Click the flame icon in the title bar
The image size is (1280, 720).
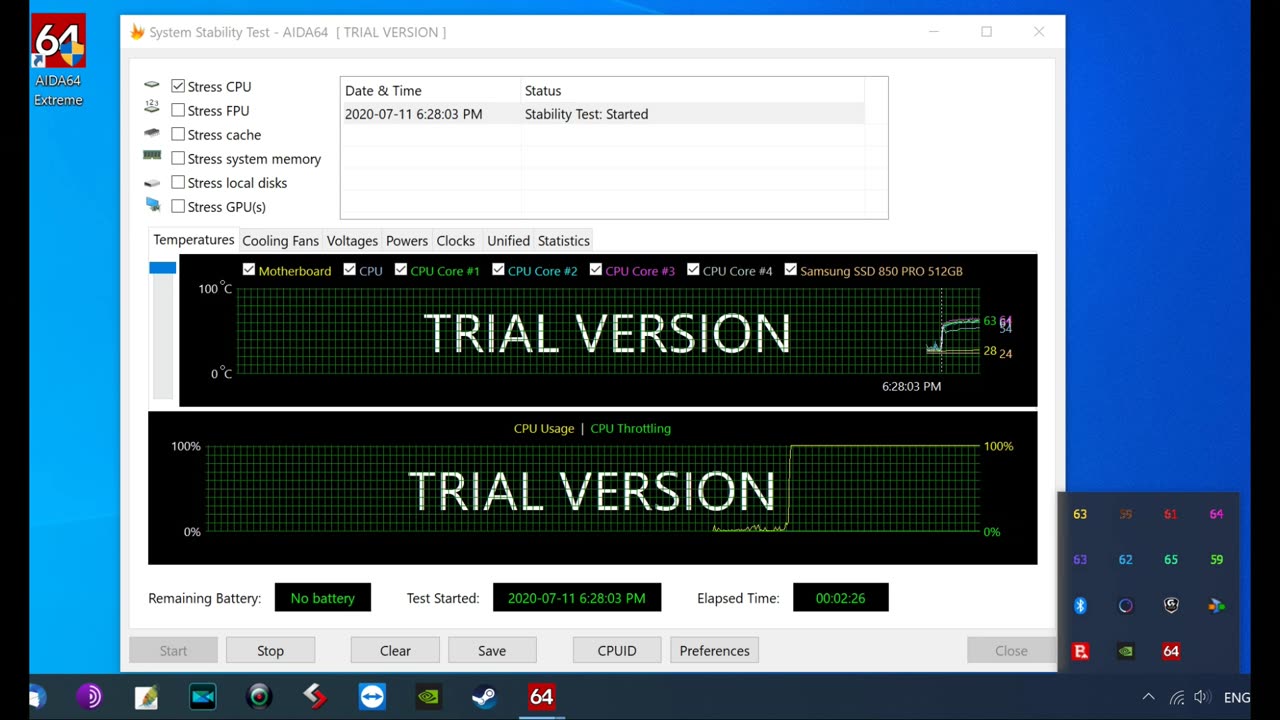tap(138, 32)
